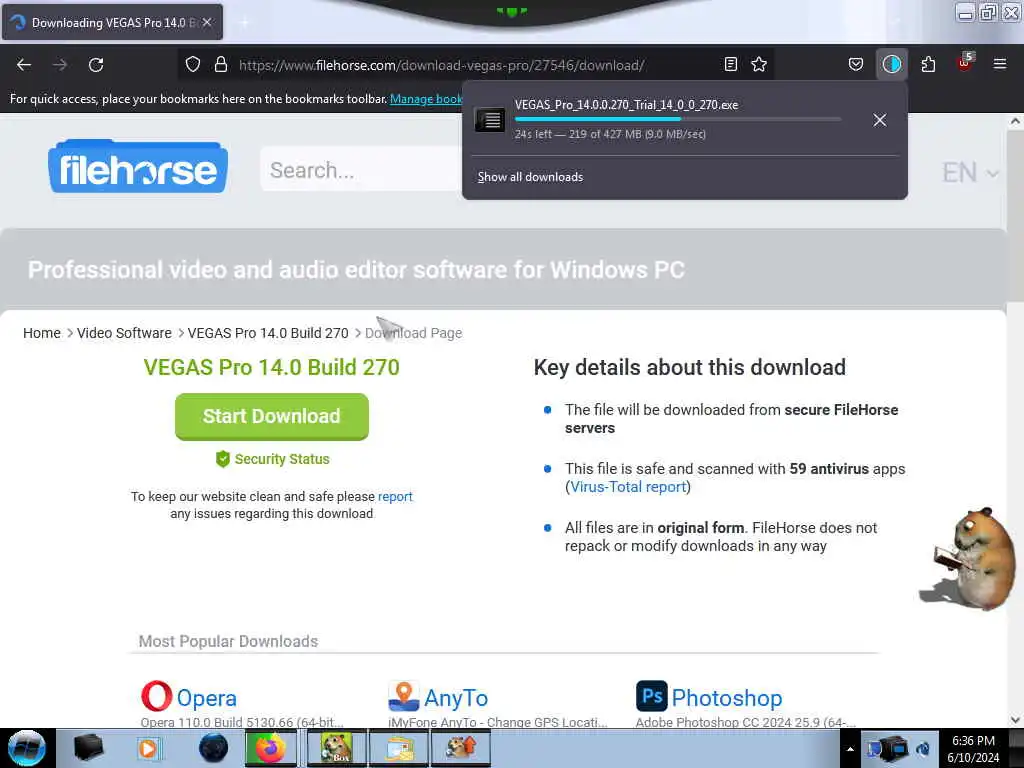Viewport: 1024px width, 768px height.
Task: Open VEGAS_Pro_14.0.0.270 exe file icon
Action: click(x=489, y=120)
